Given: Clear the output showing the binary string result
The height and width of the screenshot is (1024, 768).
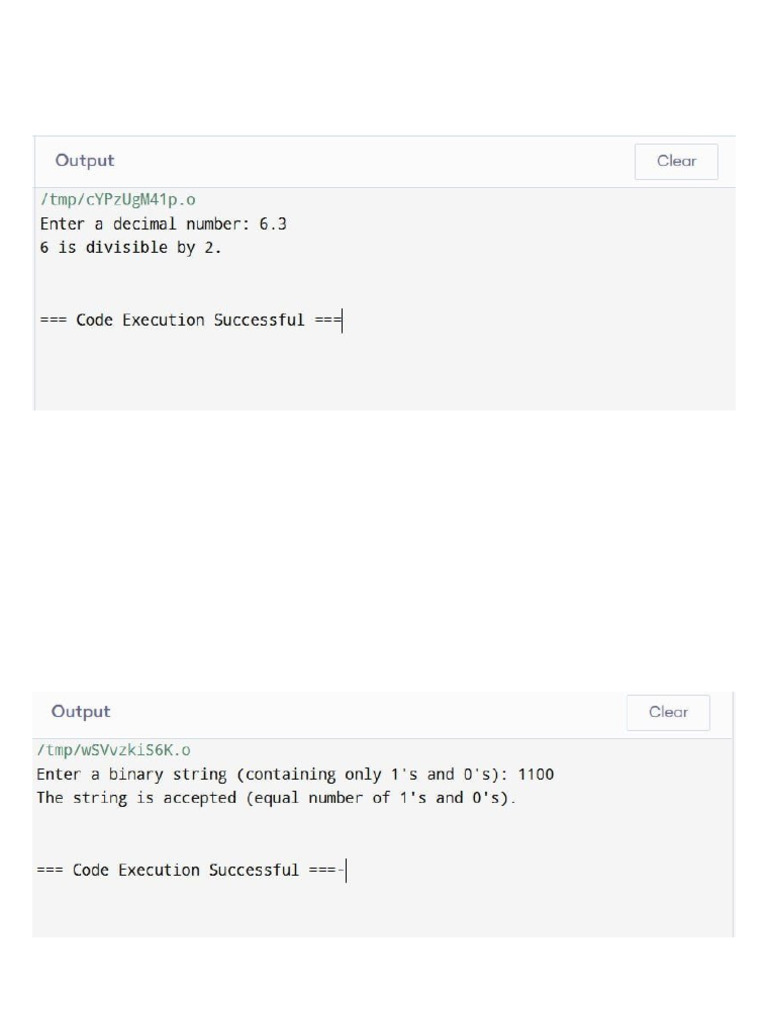Looking at the screenshot, I should coord(668,712).
